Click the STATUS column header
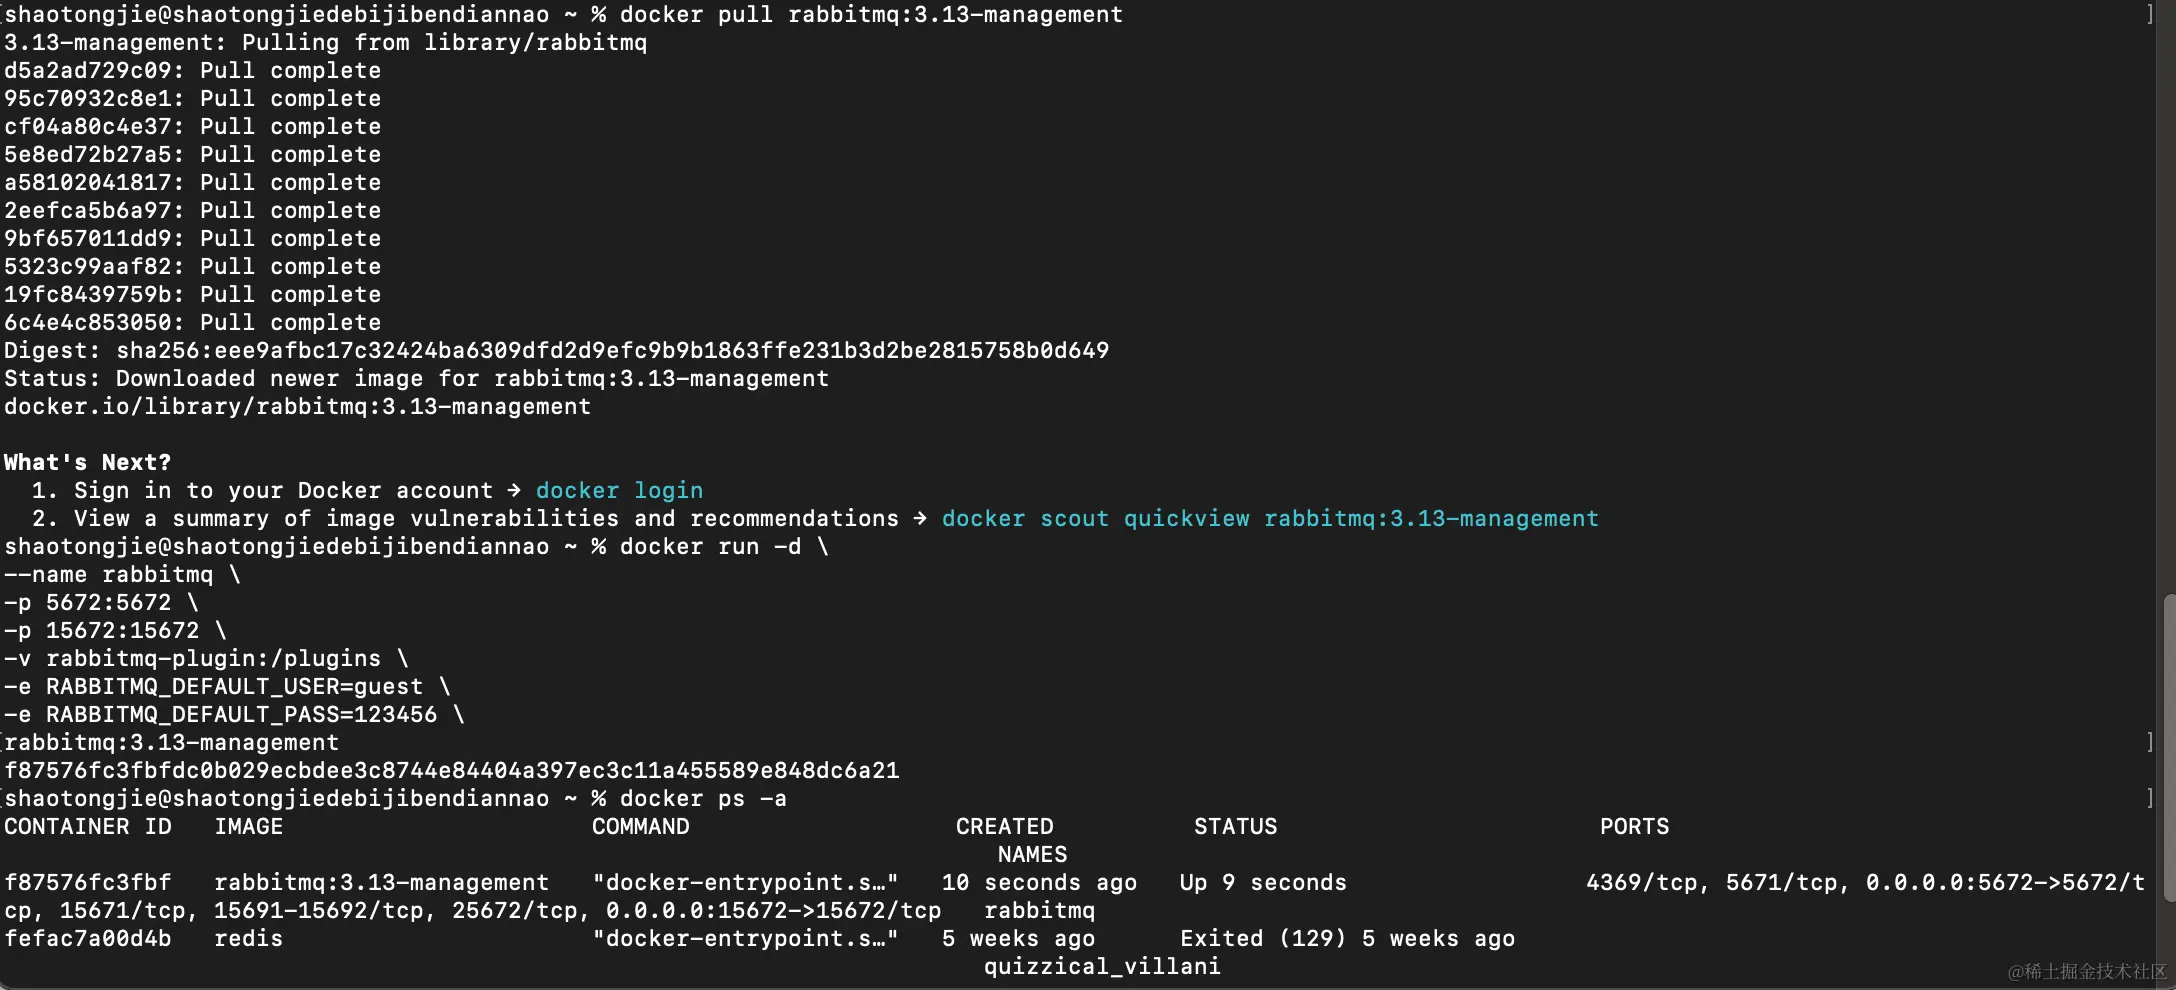 click(1235, 826)
